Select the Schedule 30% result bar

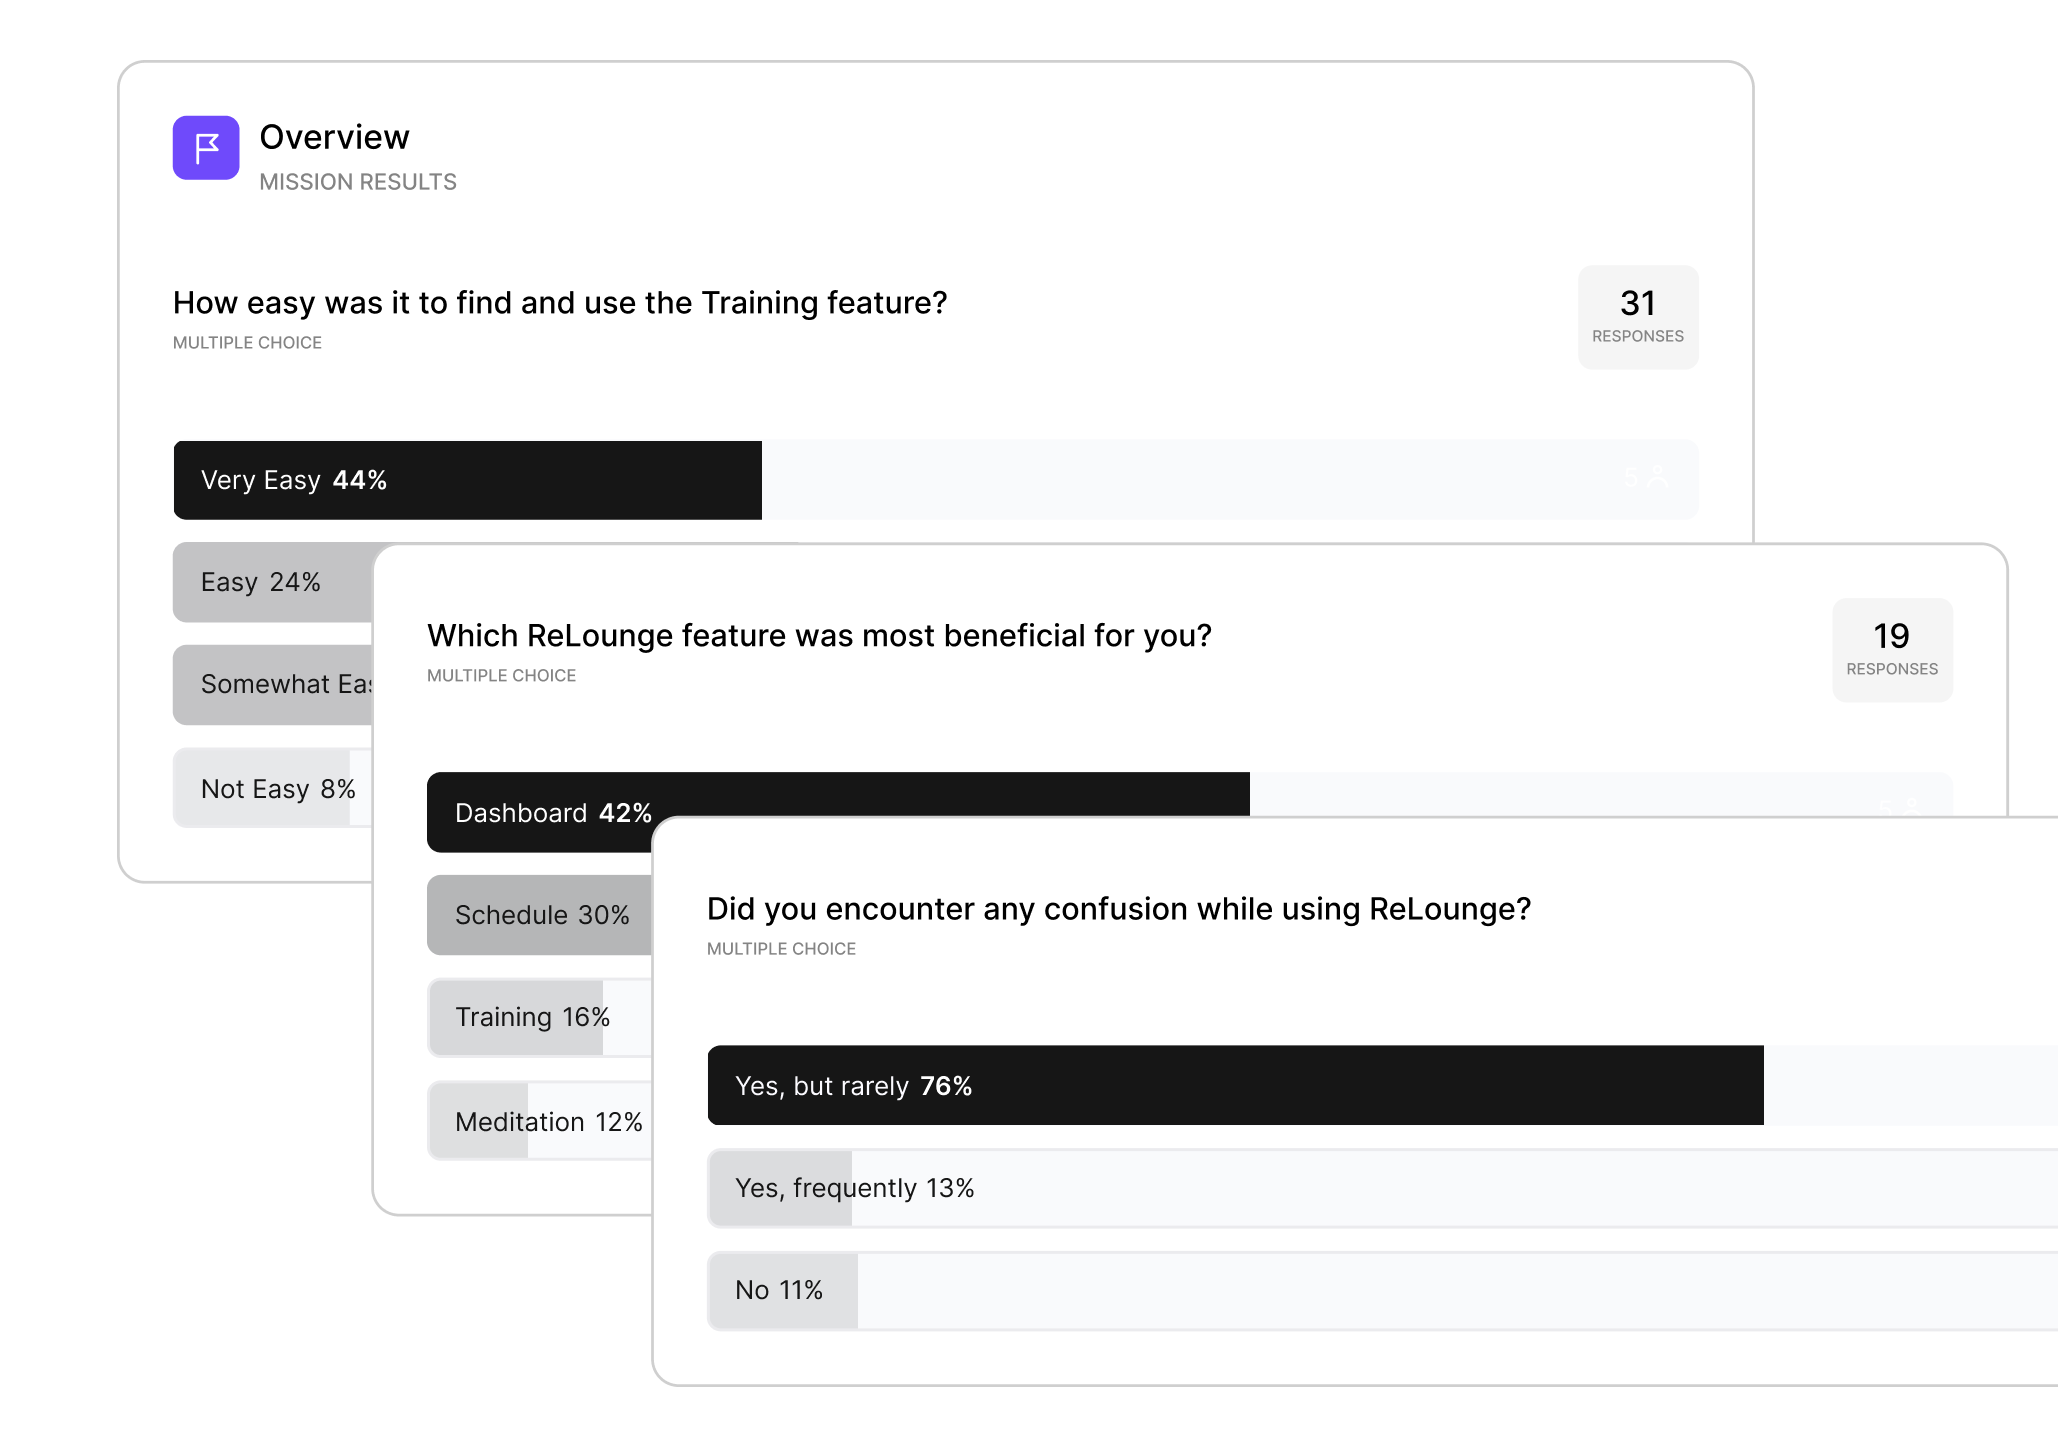(540, 915)
